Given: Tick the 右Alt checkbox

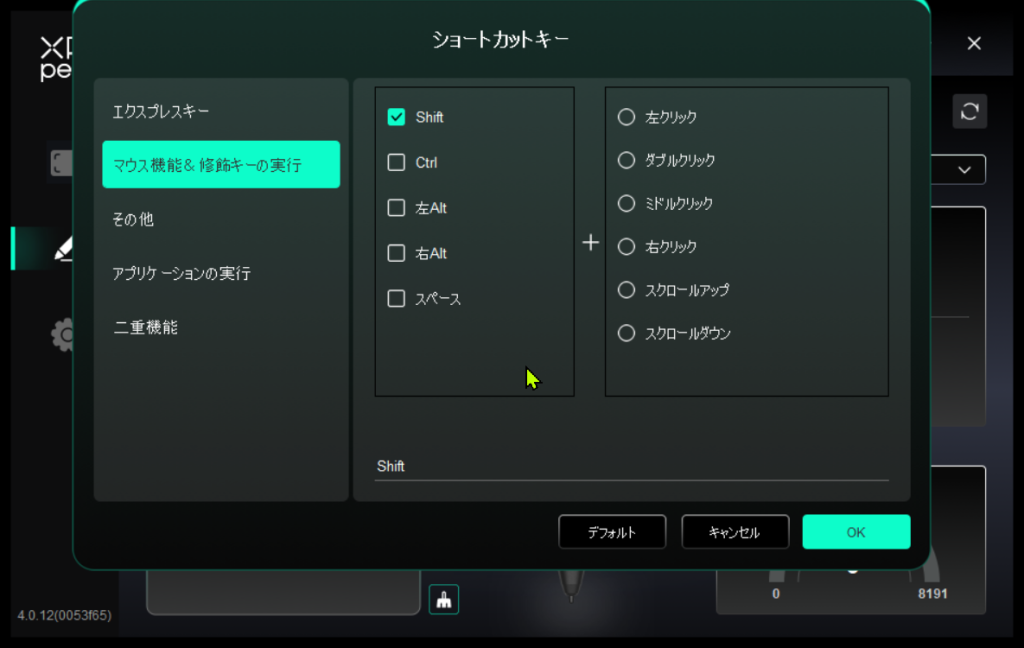Looking at the screenshot, I should (396, 253).
